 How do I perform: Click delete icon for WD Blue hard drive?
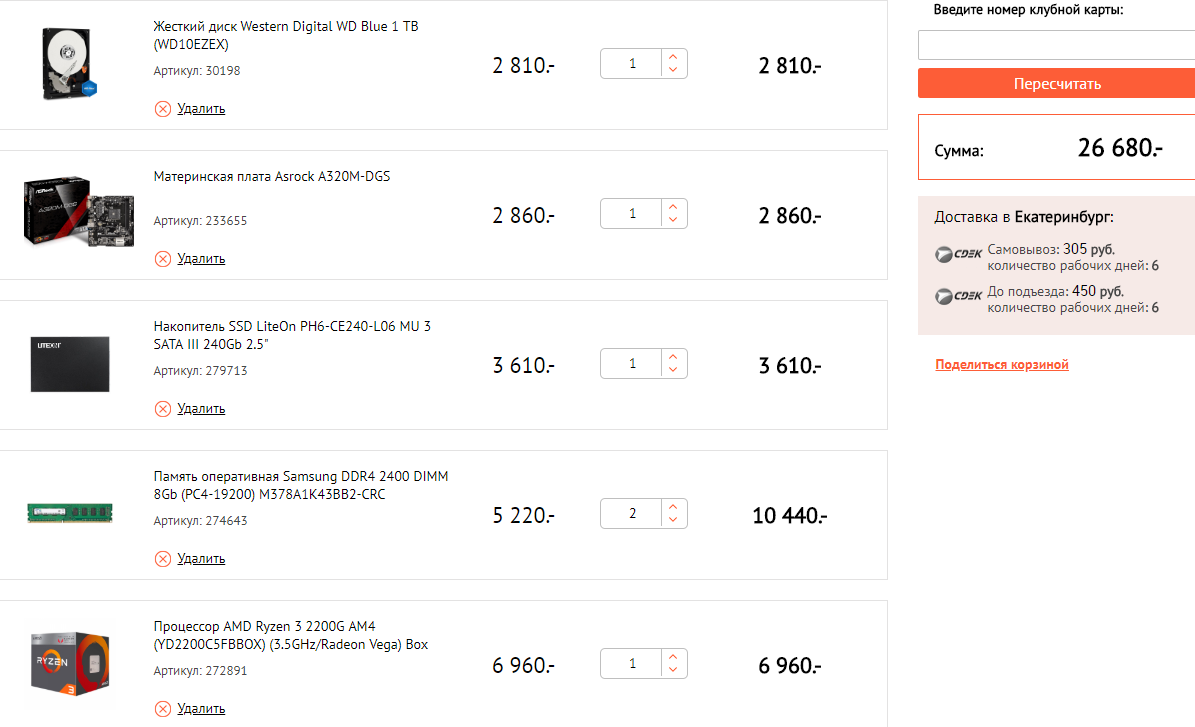point(163,109)
